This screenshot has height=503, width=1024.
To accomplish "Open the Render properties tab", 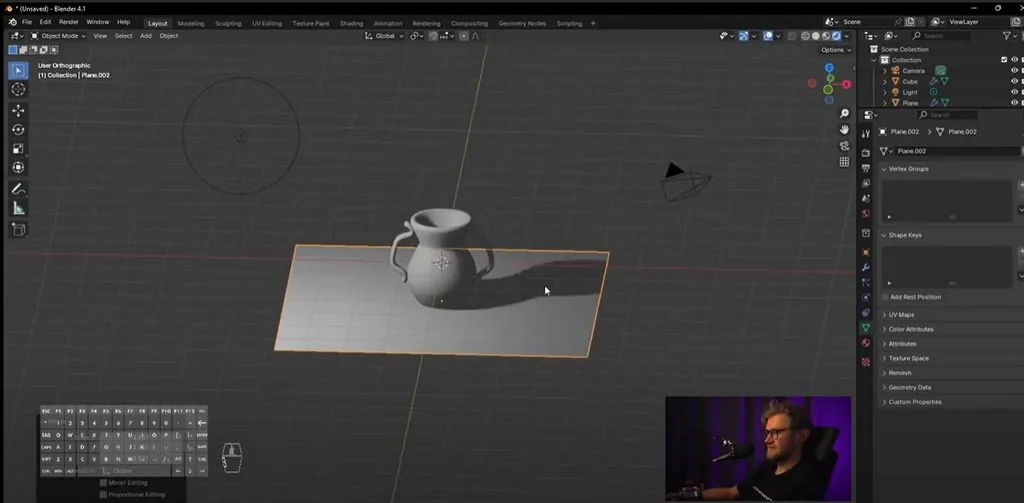I will [866, 153].
